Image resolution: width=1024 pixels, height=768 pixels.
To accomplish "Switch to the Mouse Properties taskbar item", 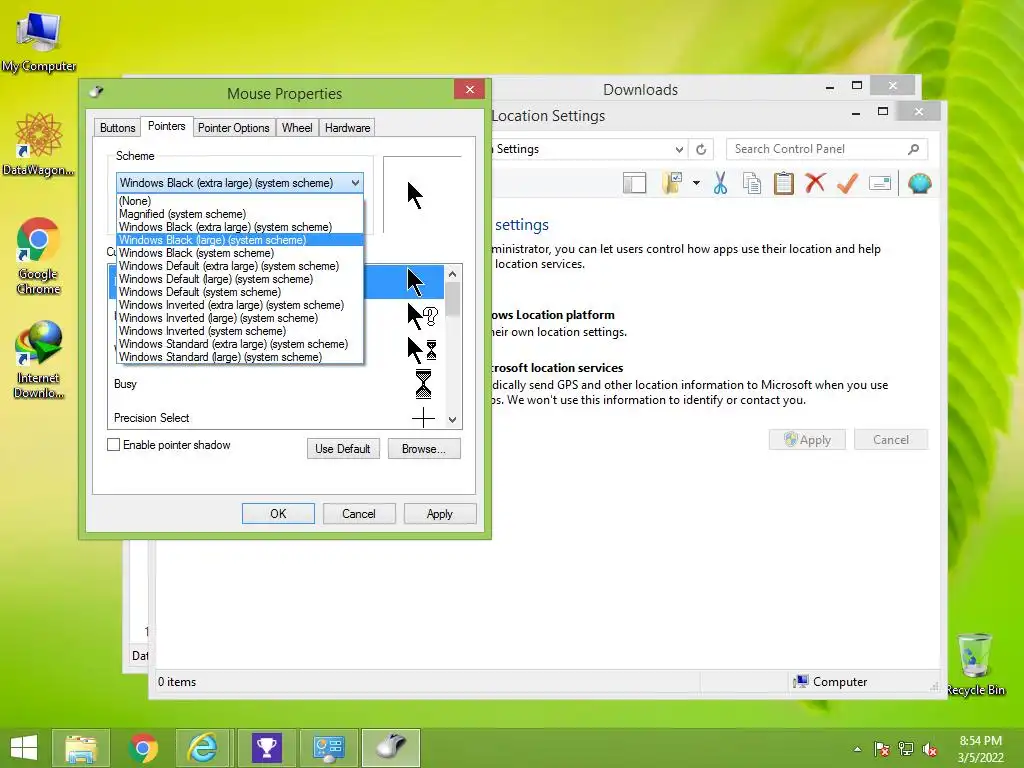I will point(391,748).
